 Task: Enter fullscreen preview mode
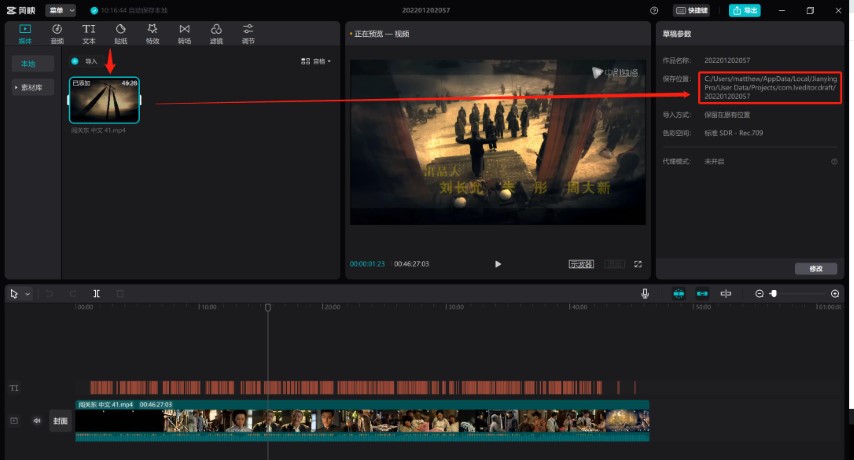[x=638, y=264]
